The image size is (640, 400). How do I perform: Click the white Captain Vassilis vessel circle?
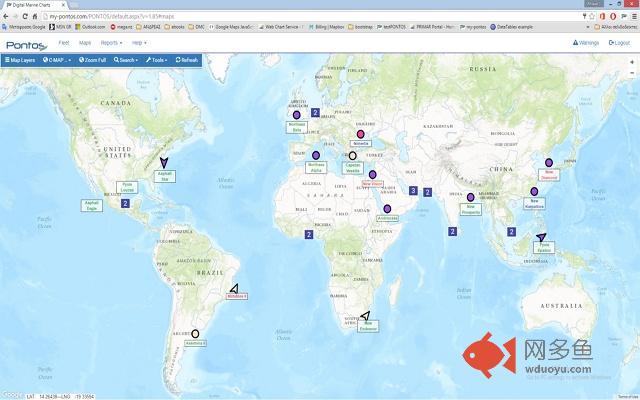pyautogui.click(x=352, y=156)
